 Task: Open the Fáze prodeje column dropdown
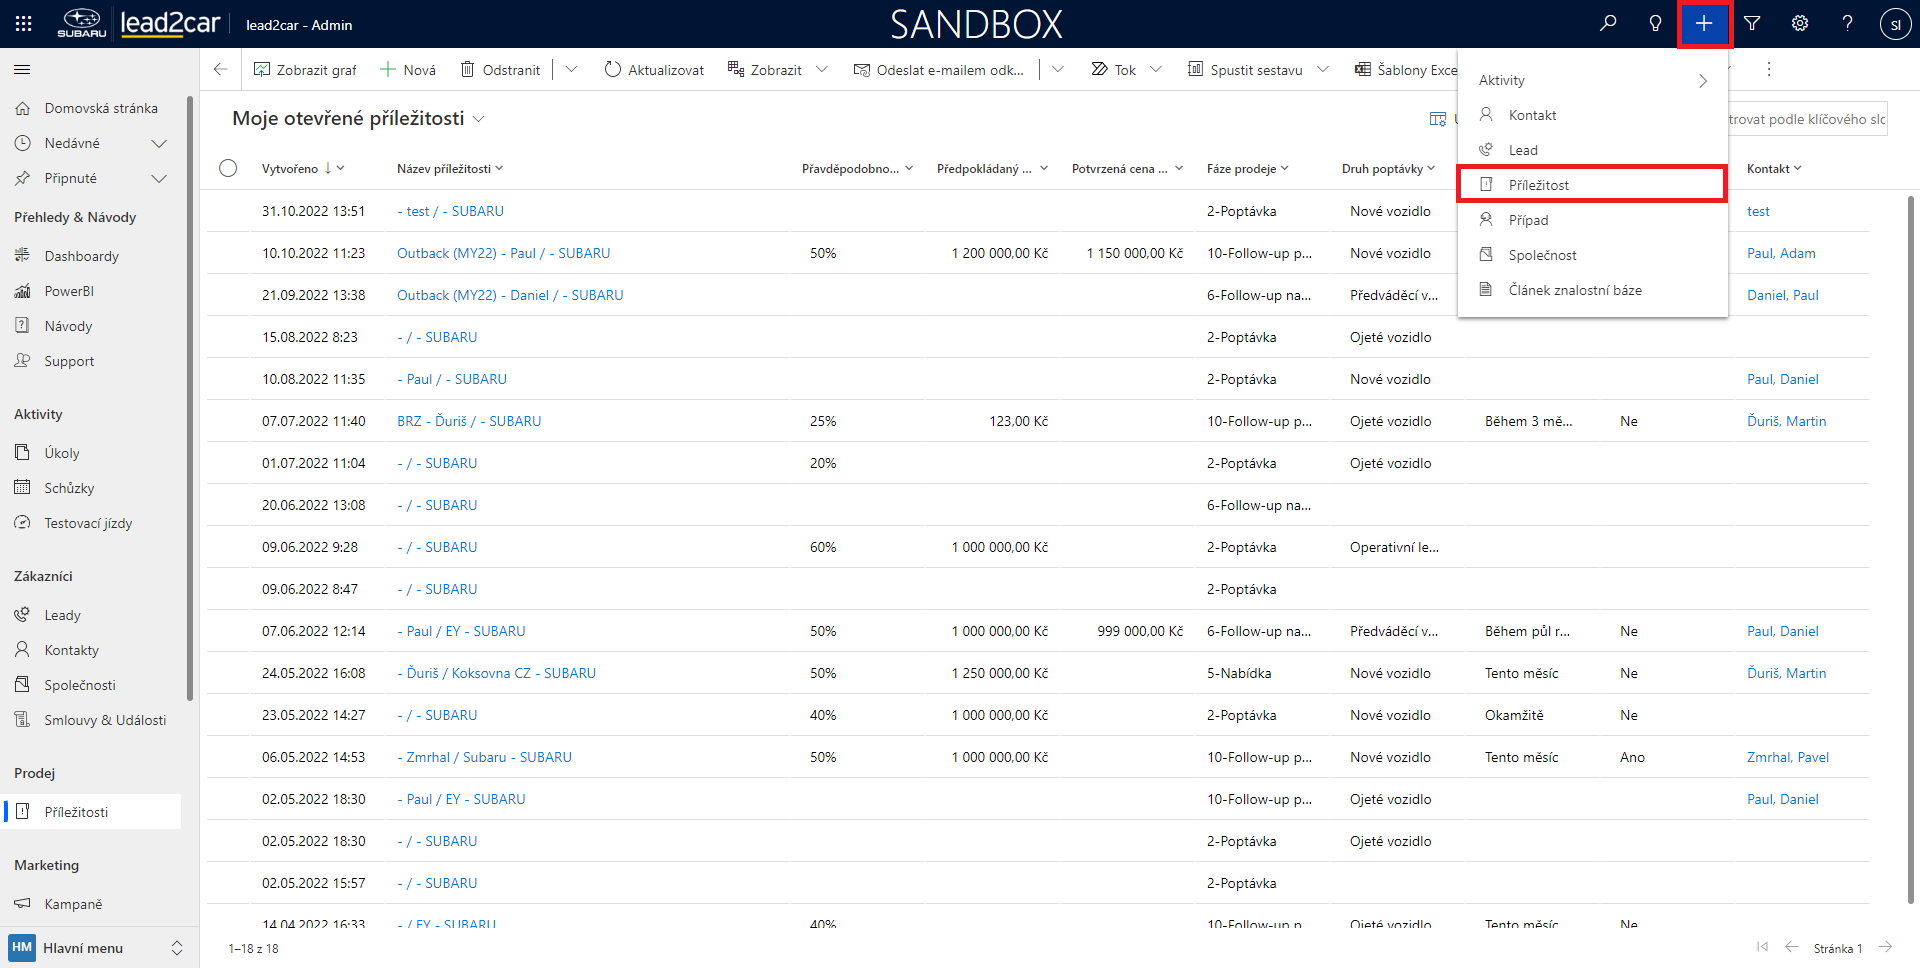coord(1285,169)
